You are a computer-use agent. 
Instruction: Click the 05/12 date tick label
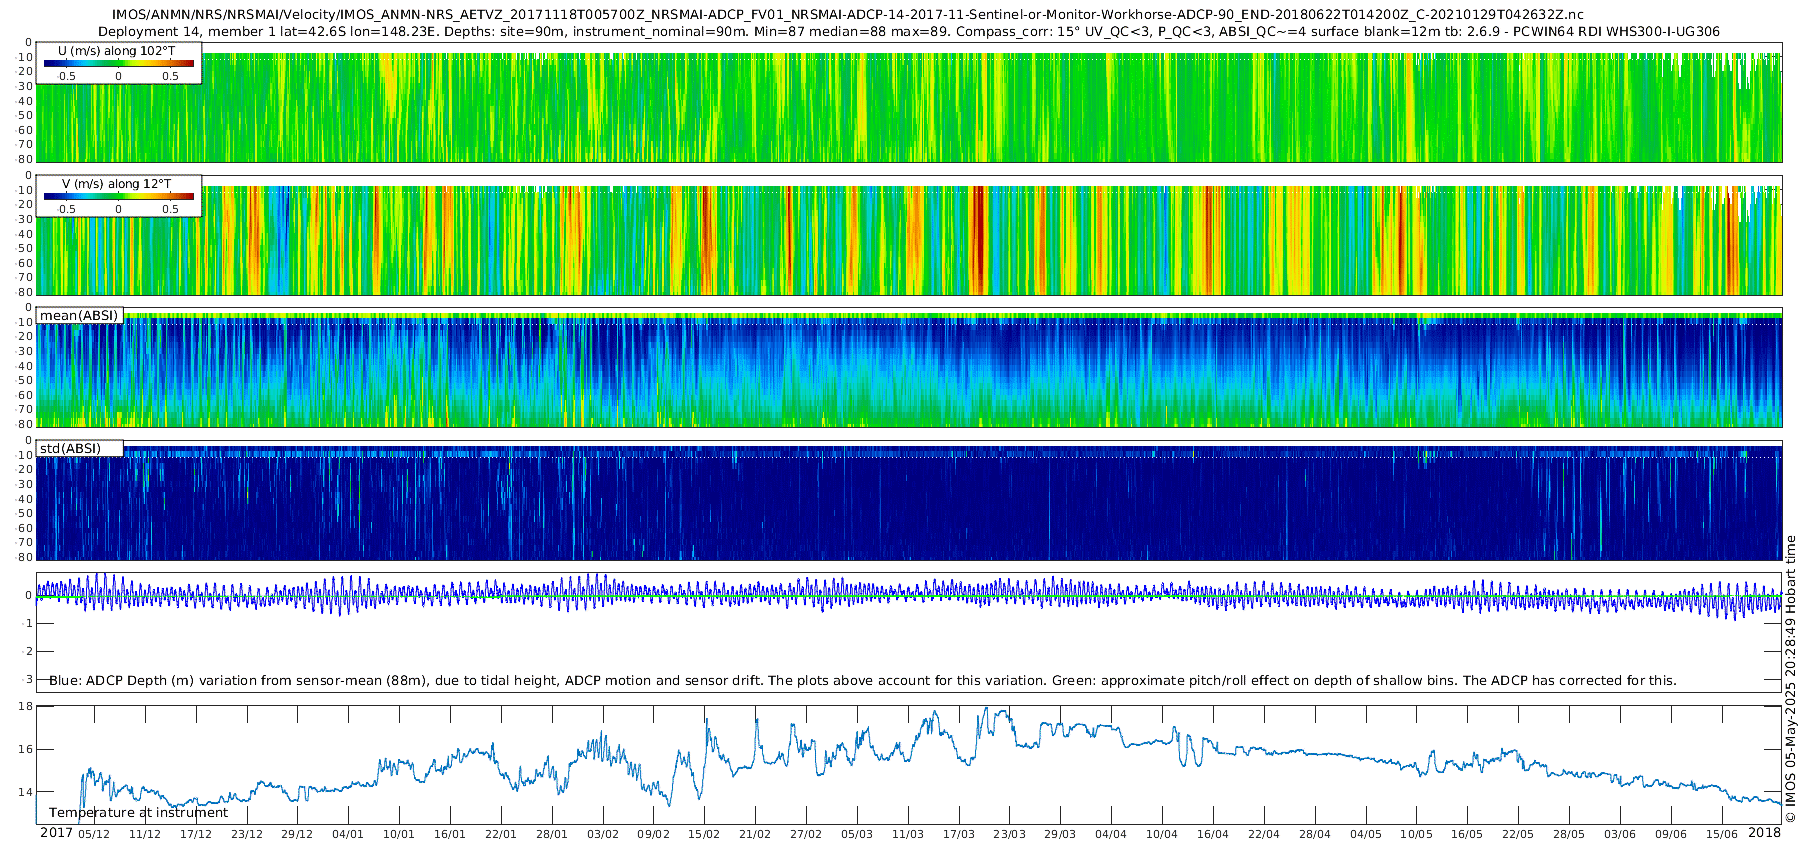tap(94, 834)
